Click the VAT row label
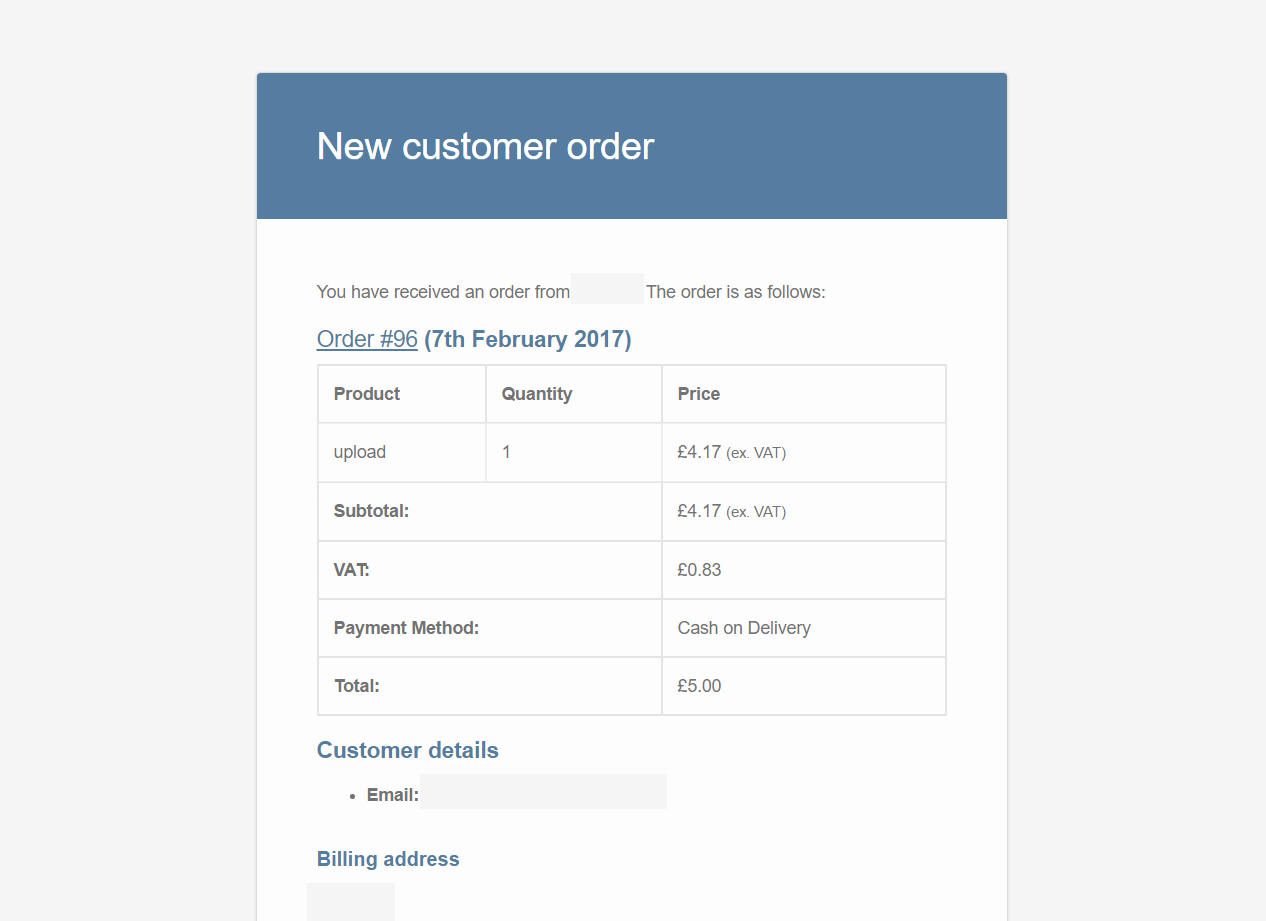The width and height of the screenshot is (1266, 921). pos(352,570)
